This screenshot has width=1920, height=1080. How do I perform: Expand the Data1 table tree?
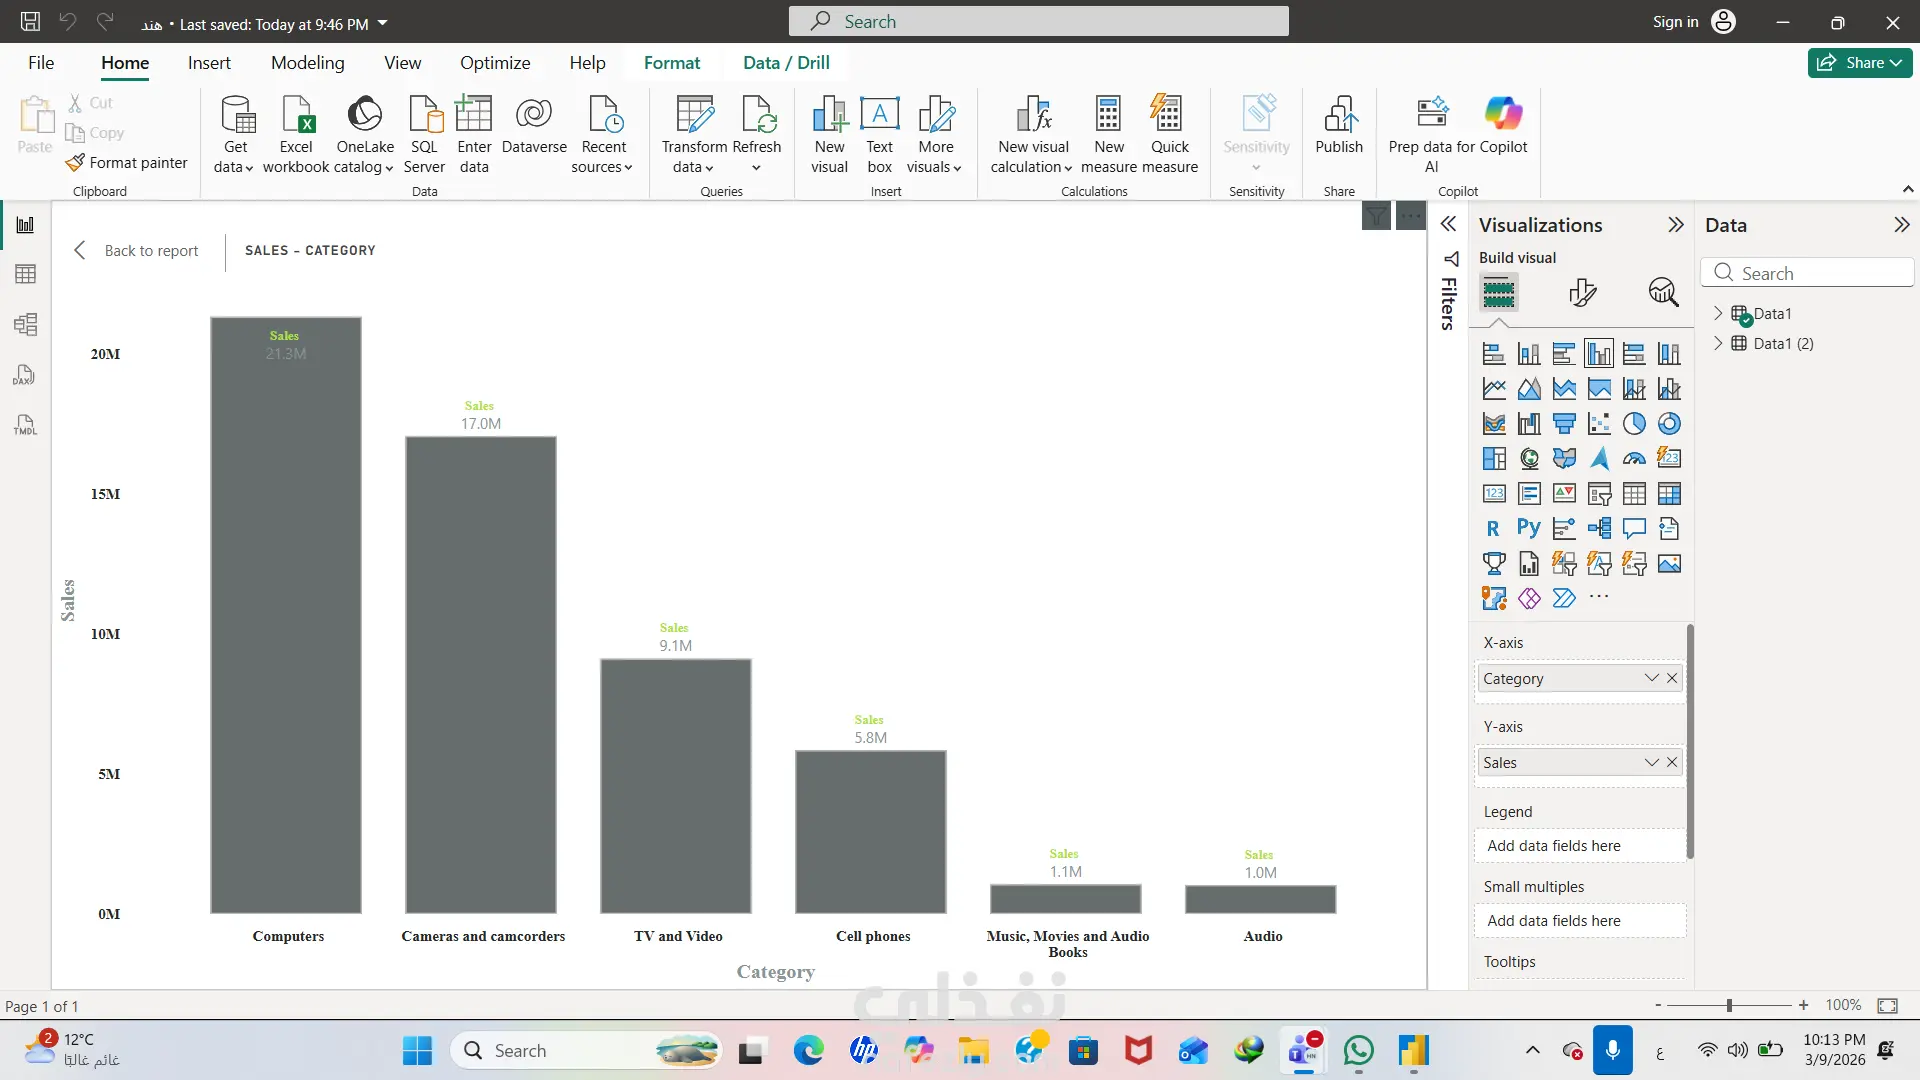click(1718, 313)
